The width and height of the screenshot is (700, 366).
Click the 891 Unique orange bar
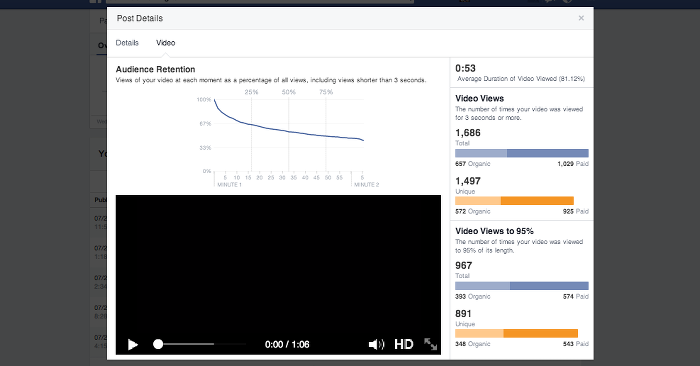pyautogui.click(x=517, y=333)
